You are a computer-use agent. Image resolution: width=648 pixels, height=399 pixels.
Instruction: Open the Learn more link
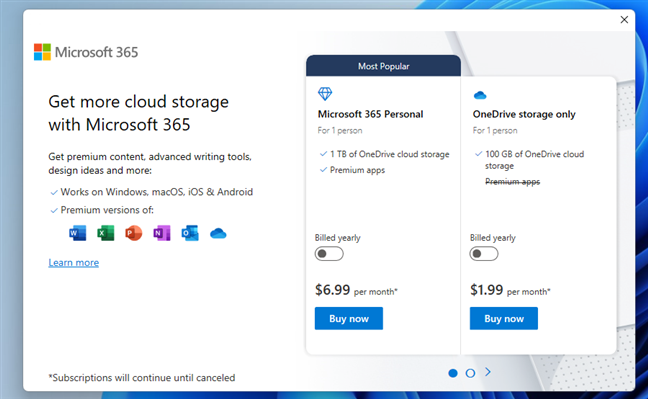click(74, 263)
